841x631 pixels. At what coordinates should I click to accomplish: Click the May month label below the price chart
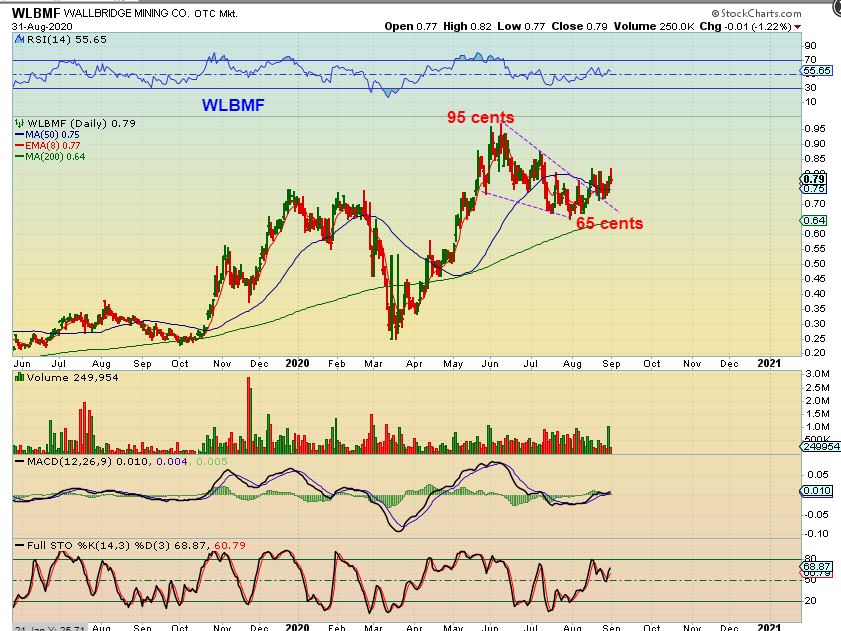tap(453, 363)
